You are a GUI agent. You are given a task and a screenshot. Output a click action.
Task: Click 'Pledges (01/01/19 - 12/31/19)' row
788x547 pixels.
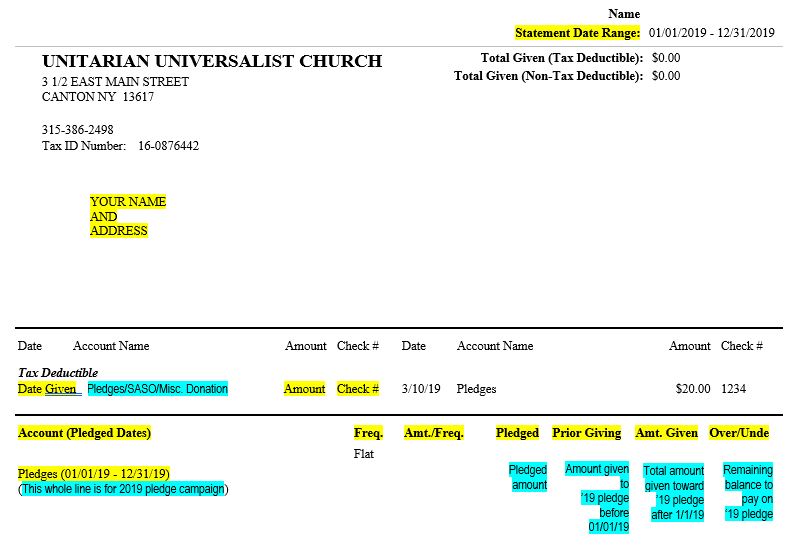[x=93, y=474]
